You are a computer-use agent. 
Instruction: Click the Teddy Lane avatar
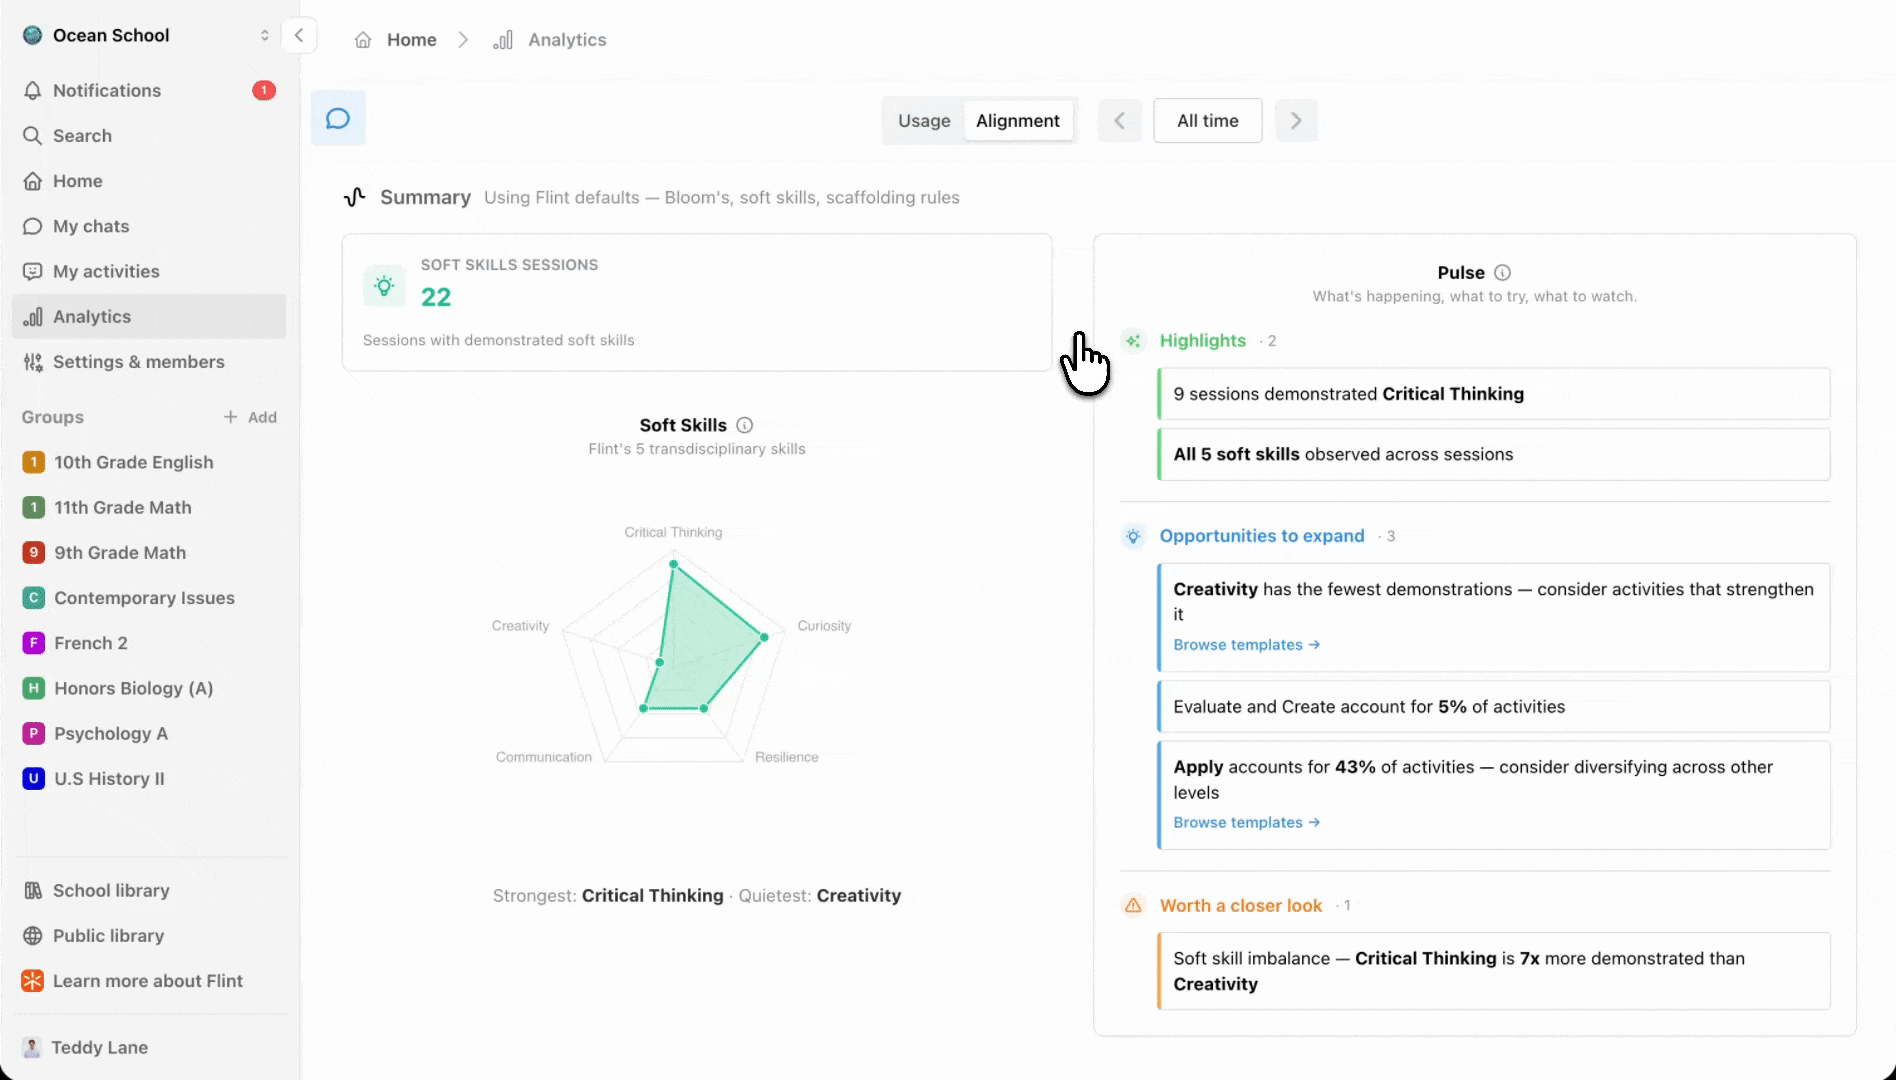point(32,1047)
